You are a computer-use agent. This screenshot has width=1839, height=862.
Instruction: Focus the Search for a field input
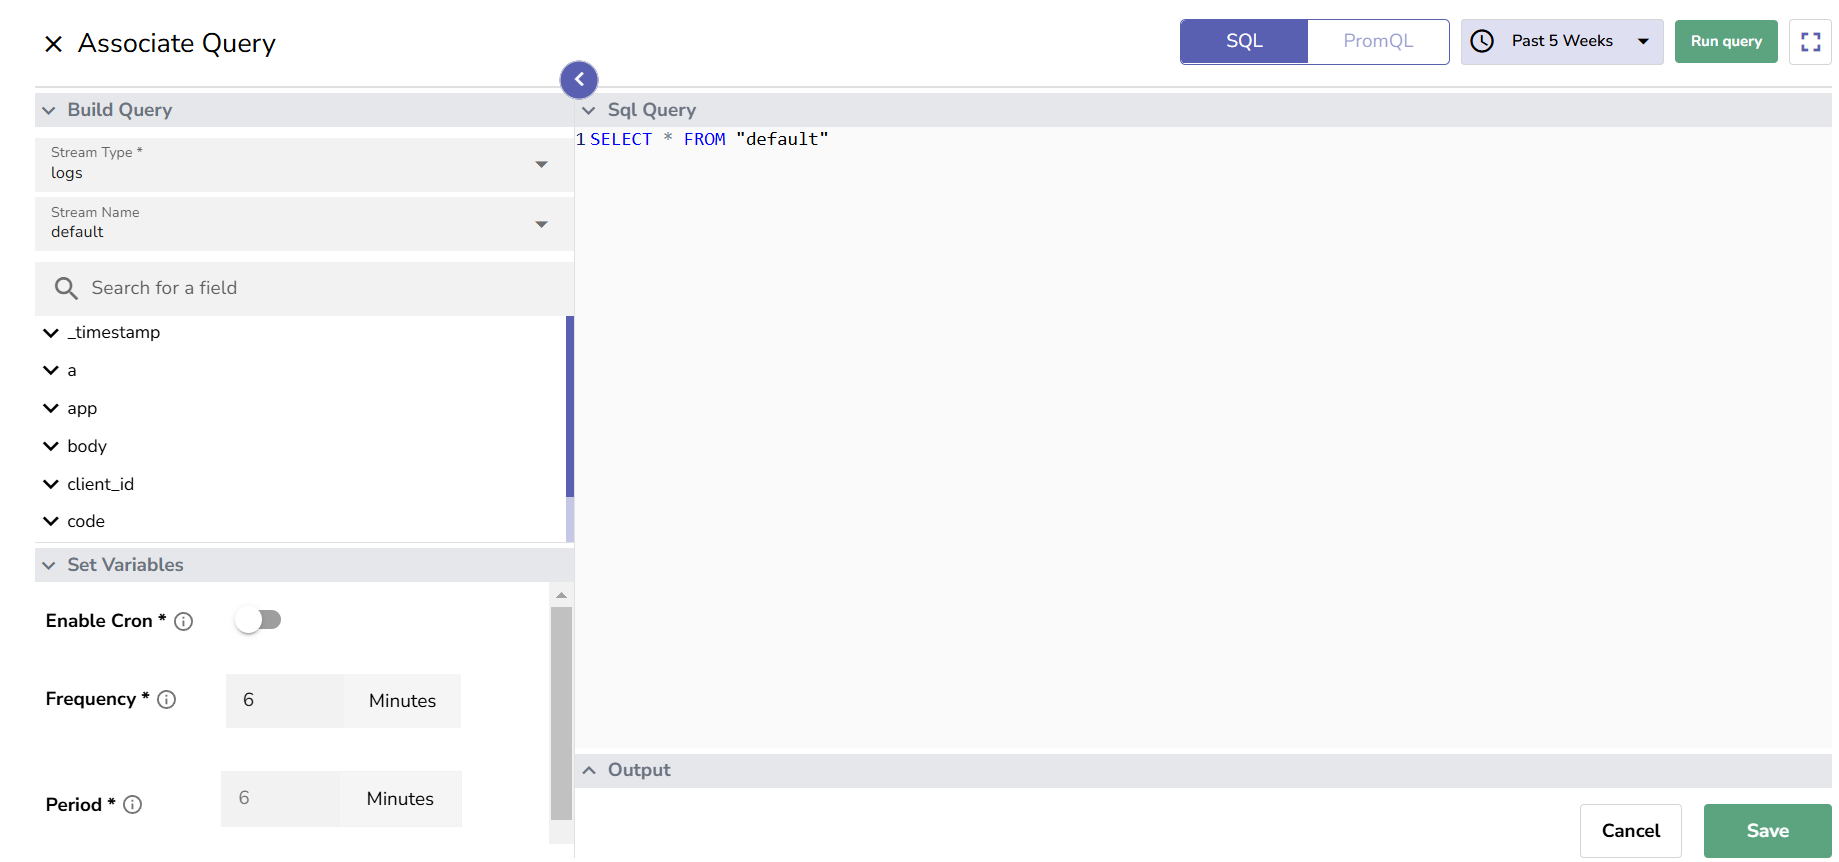(x=304, y=288)
